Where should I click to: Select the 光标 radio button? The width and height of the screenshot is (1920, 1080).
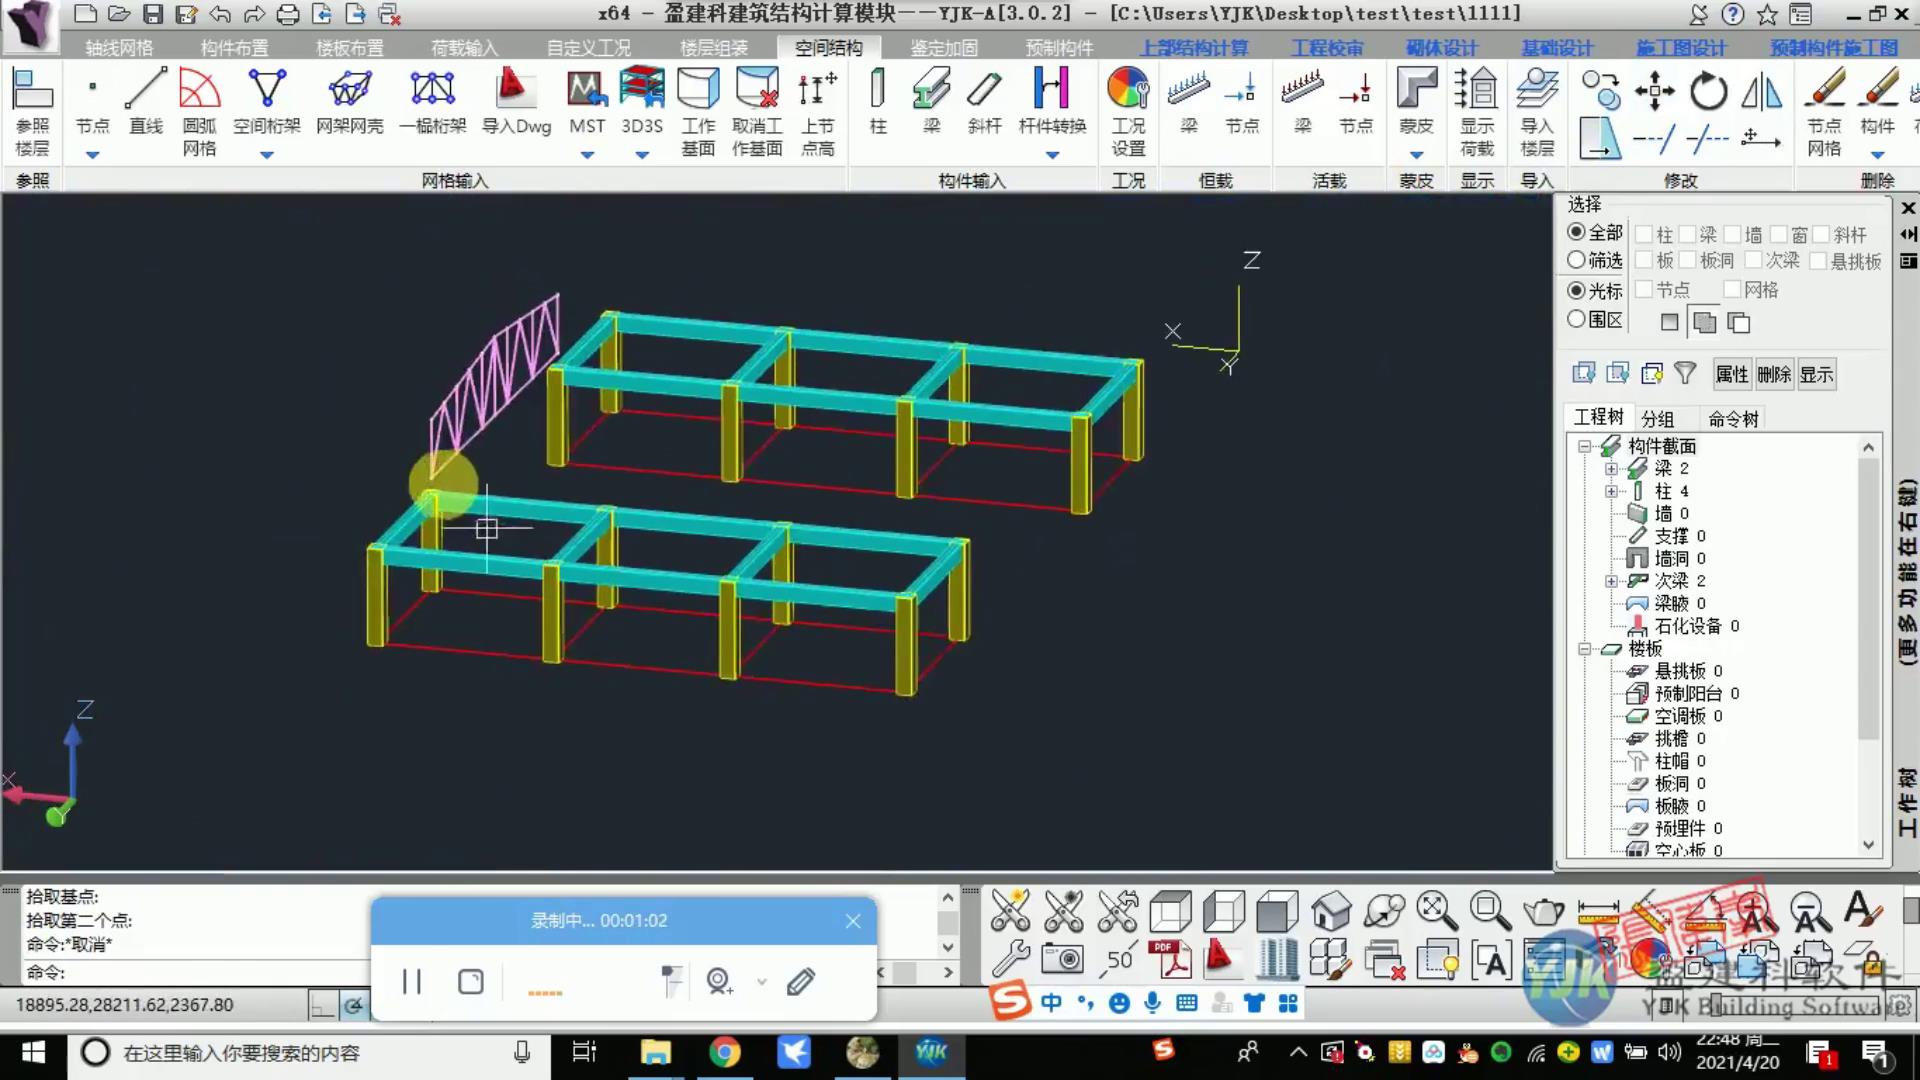1577,290
